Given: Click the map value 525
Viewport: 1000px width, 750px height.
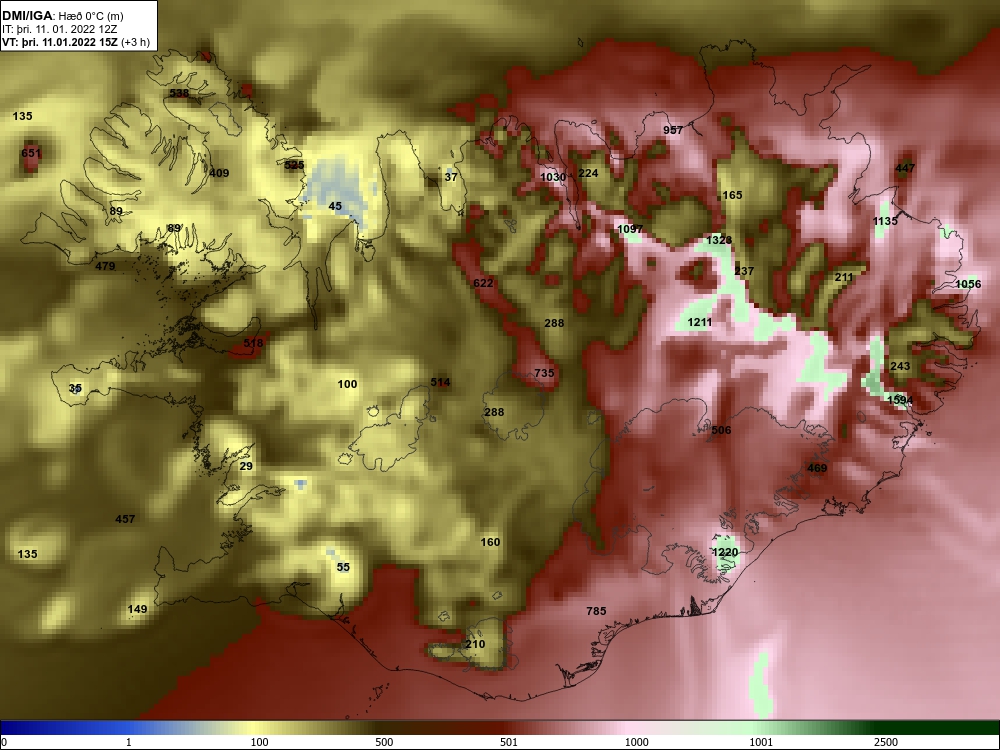Looking at the screenshot, I should 294,165.
